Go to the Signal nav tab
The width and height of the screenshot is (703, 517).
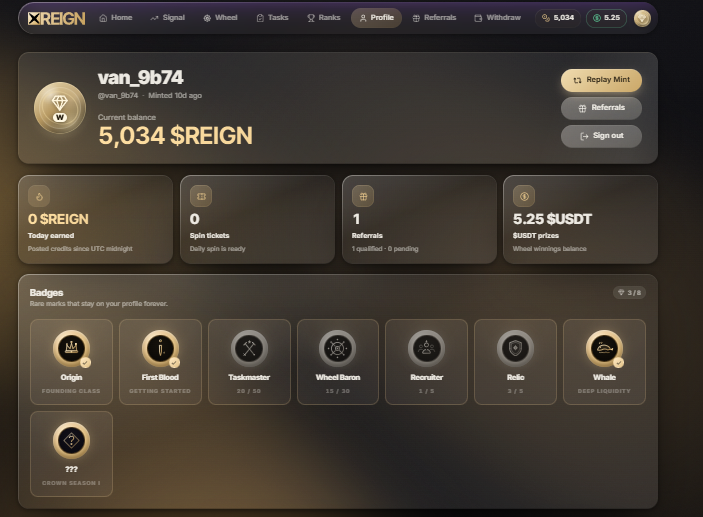click(168, 18)
